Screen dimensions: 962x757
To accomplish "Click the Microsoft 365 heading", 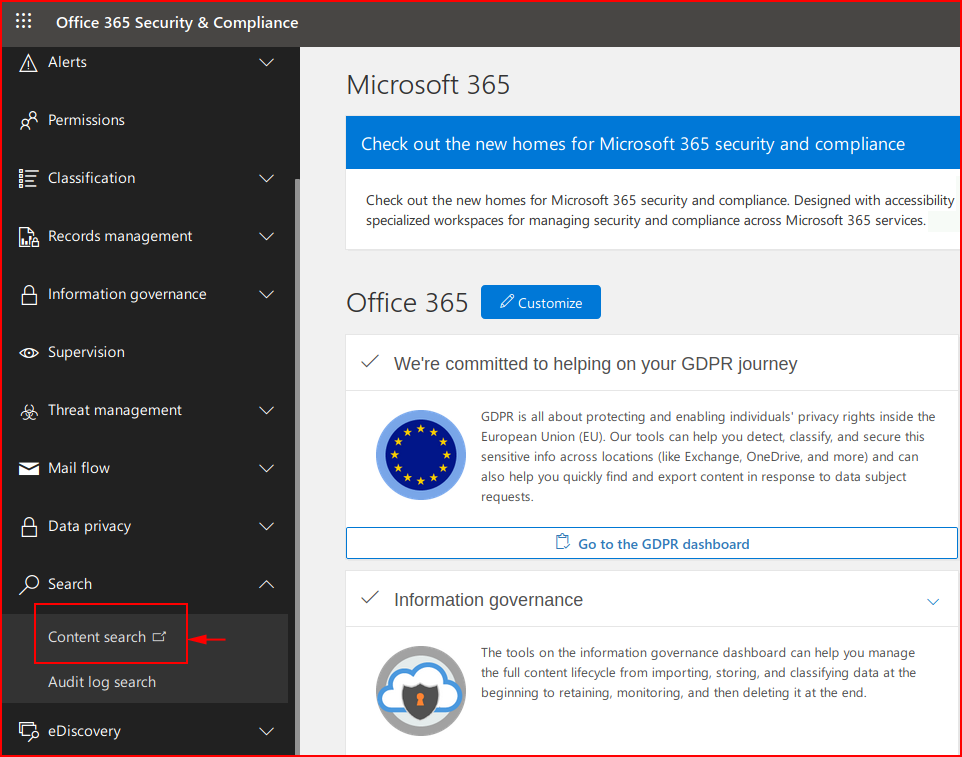I will pyautogui.click(x=428, y=85).
